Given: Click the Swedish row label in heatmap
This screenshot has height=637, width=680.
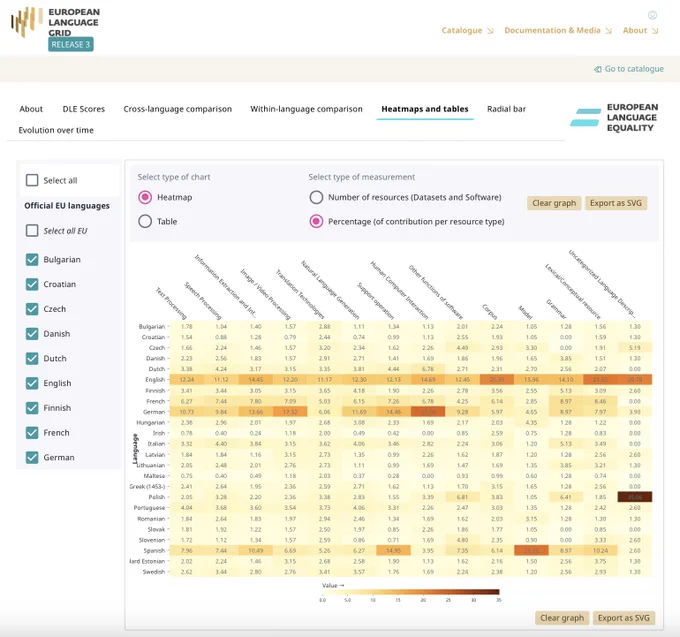Looking at the screenshot, I should (154, 572).
